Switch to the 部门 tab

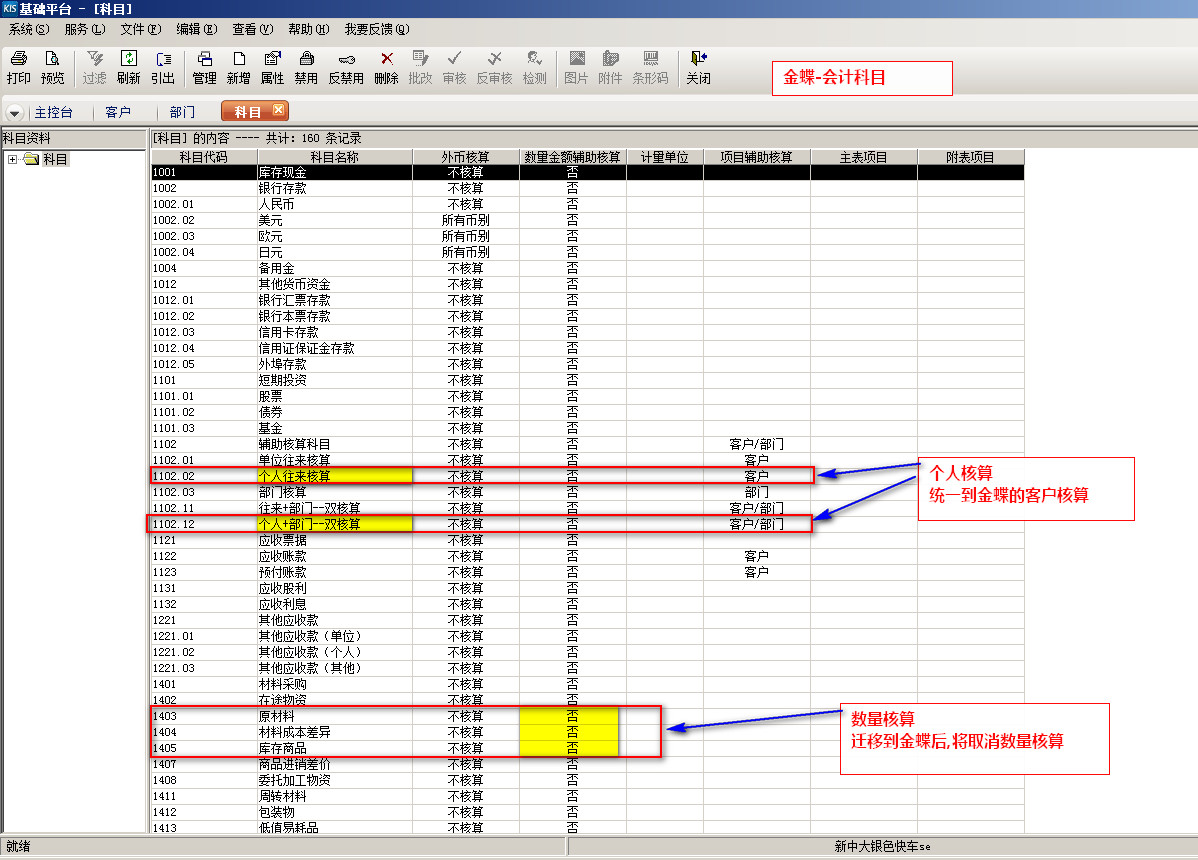182,113
